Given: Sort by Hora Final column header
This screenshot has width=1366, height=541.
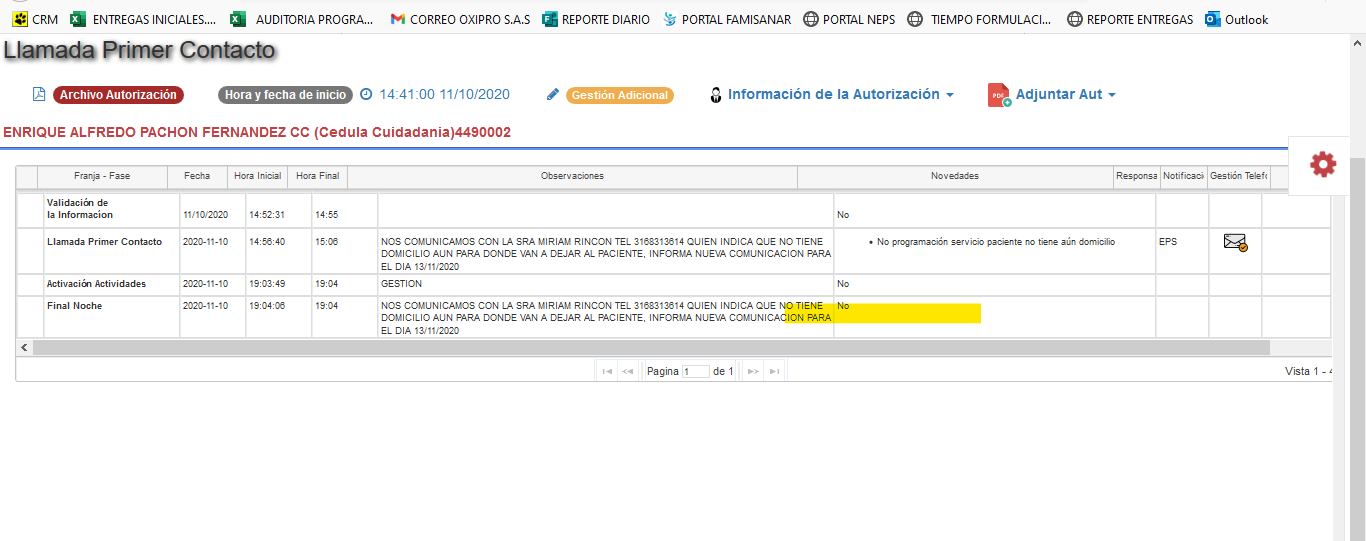Looking at the screenshot, I should (x=318, y=176).
